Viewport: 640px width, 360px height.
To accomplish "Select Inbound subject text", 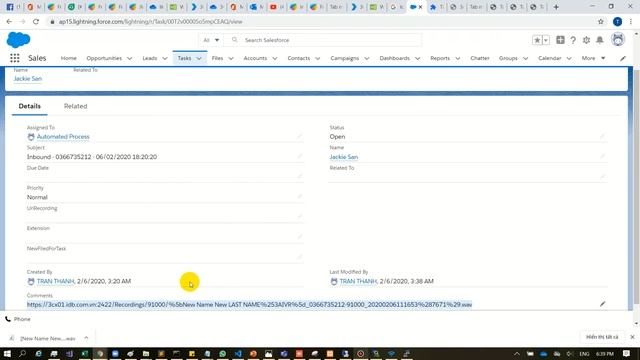I will (x=92, y=157).
